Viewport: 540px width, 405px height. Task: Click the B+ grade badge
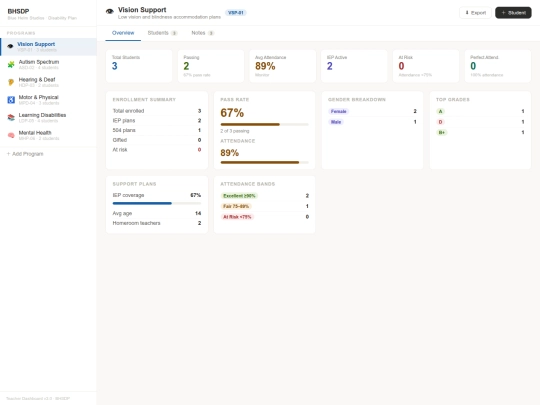click(442, 133)
